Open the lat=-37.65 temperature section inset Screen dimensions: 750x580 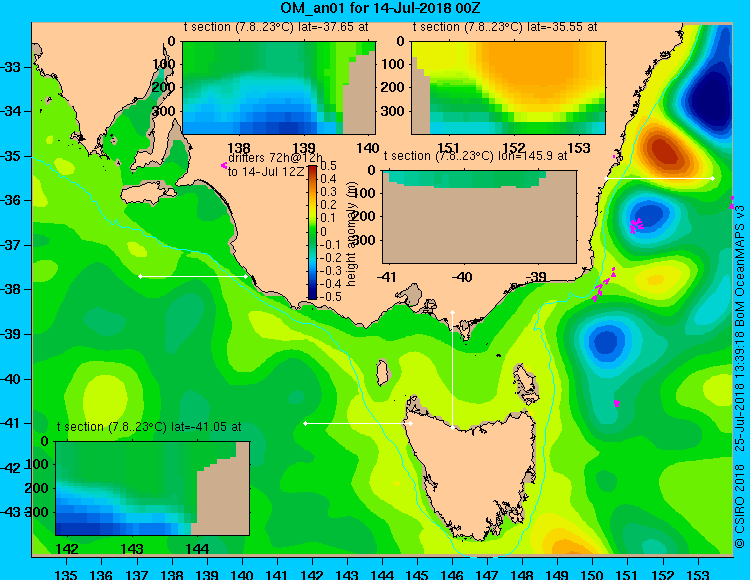[279, 88]
